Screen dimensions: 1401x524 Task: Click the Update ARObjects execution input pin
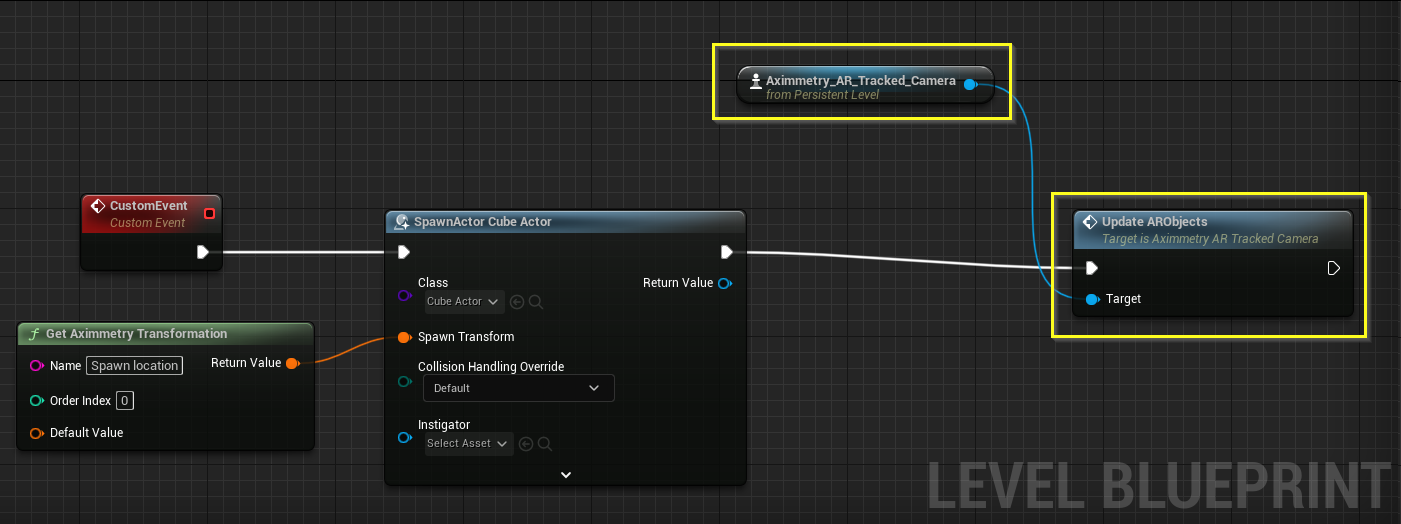1092,268
